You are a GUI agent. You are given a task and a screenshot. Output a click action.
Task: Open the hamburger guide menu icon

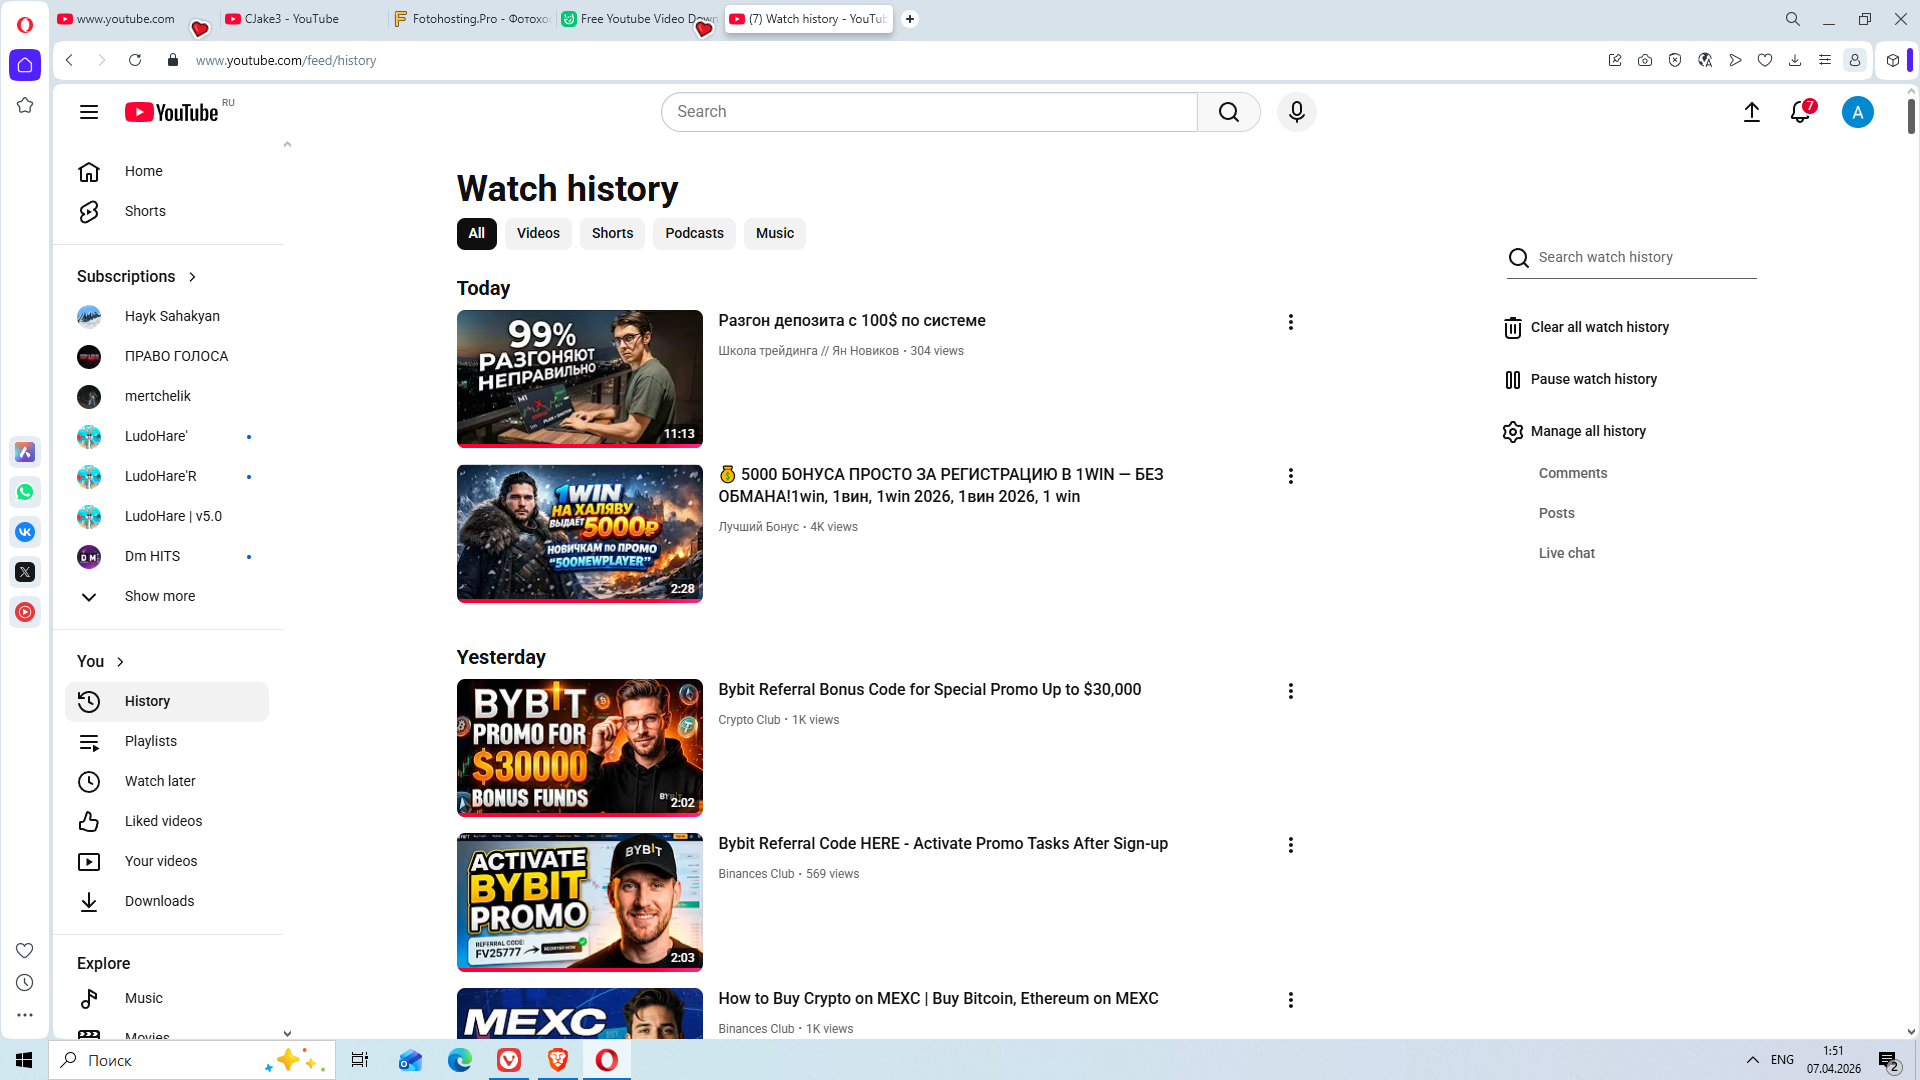pos(89,112)
